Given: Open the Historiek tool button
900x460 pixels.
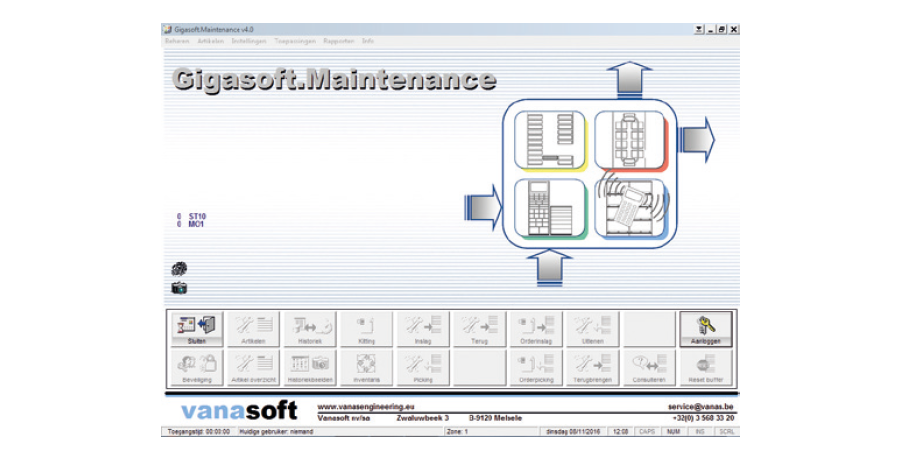Looking at the screenshot, I should tap(310, 330).
